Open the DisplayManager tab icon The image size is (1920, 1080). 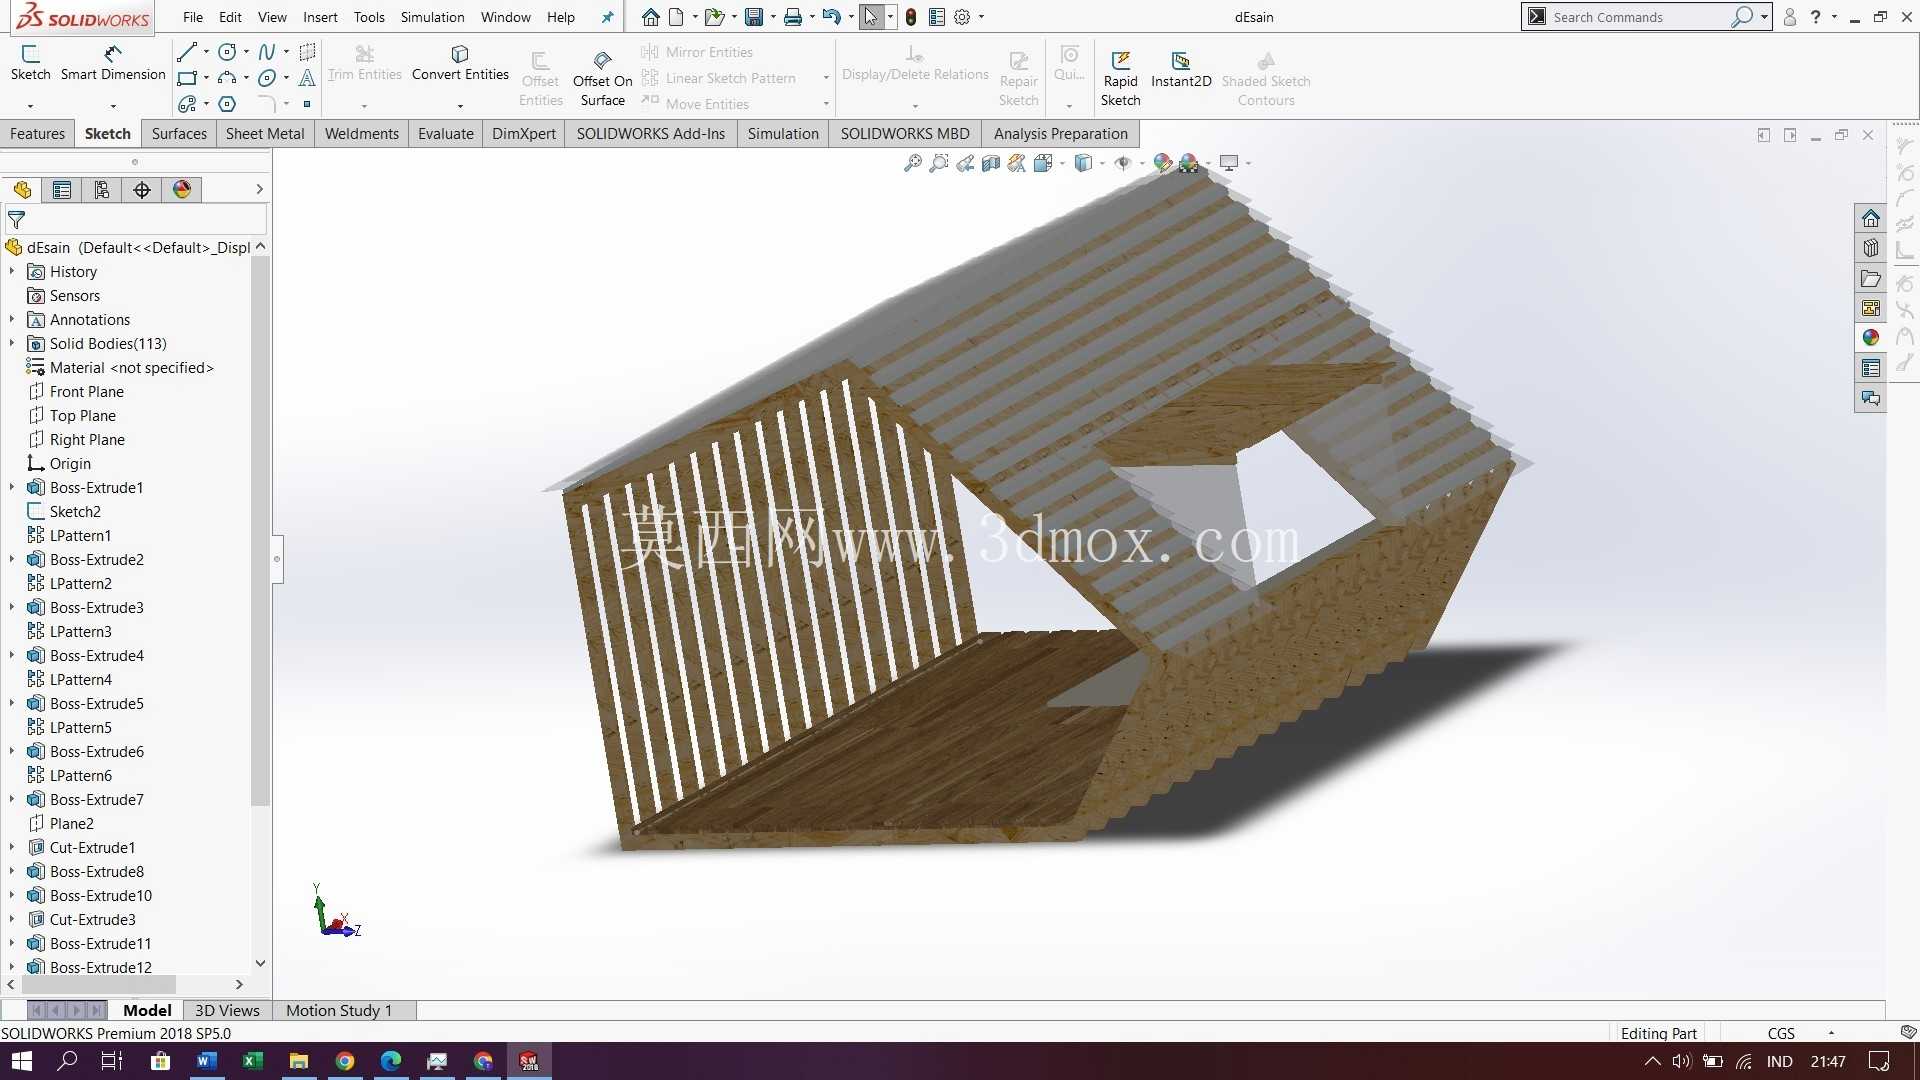[182, 190]
